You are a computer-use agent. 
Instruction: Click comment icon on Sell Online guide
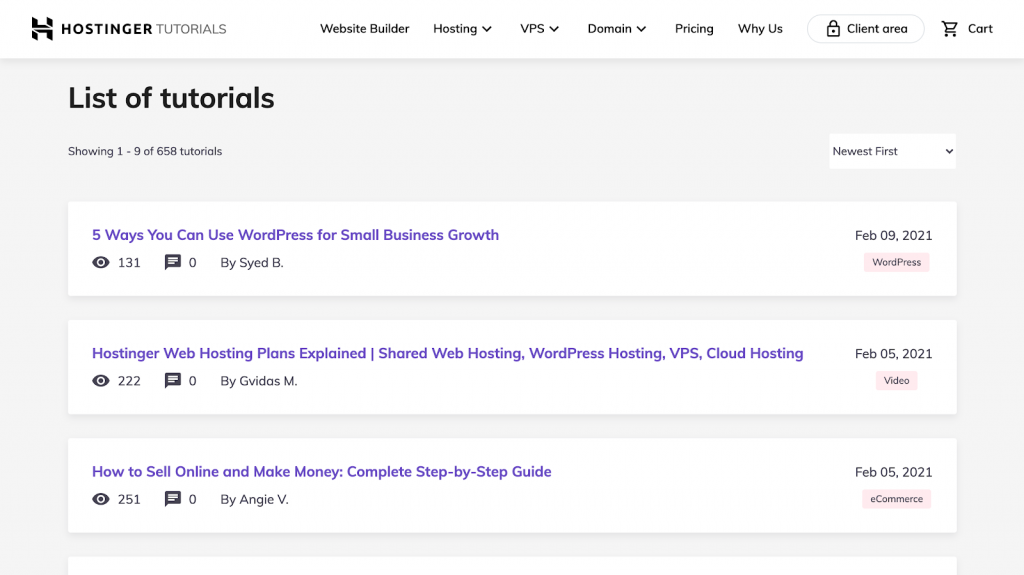point(173,499)
